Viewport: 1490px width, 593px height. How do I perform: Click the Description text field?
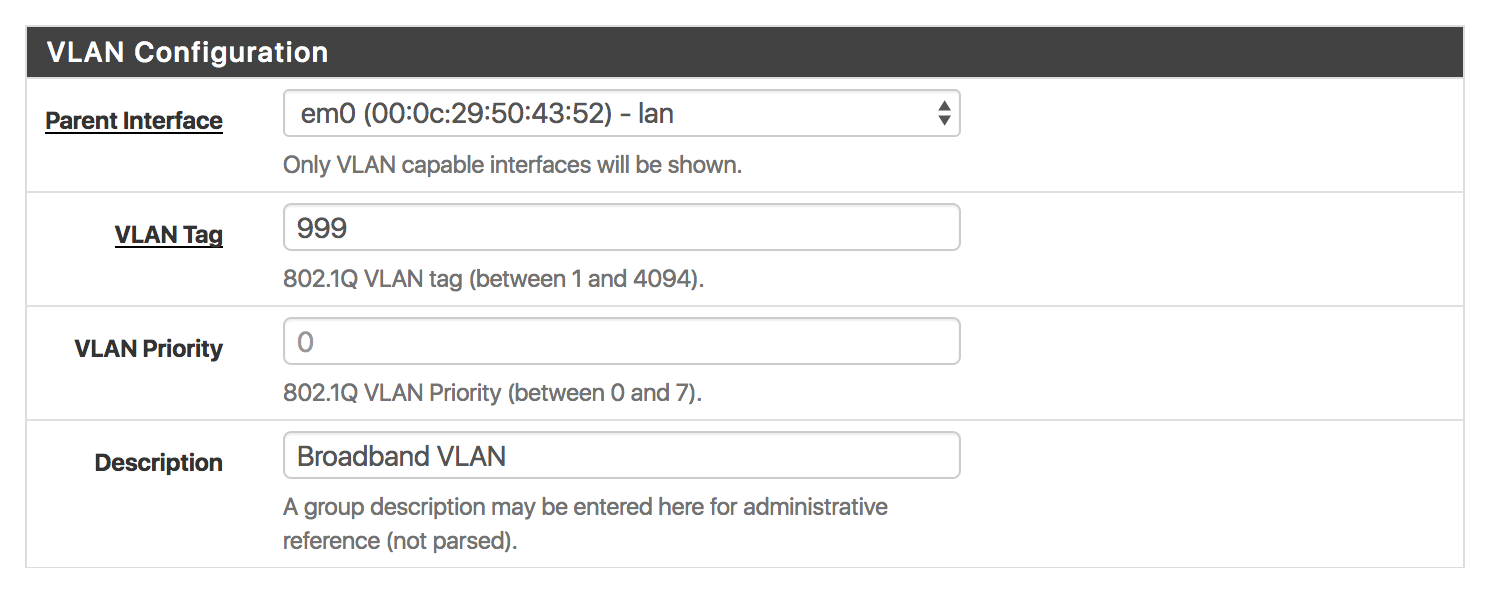pos(621,455)
